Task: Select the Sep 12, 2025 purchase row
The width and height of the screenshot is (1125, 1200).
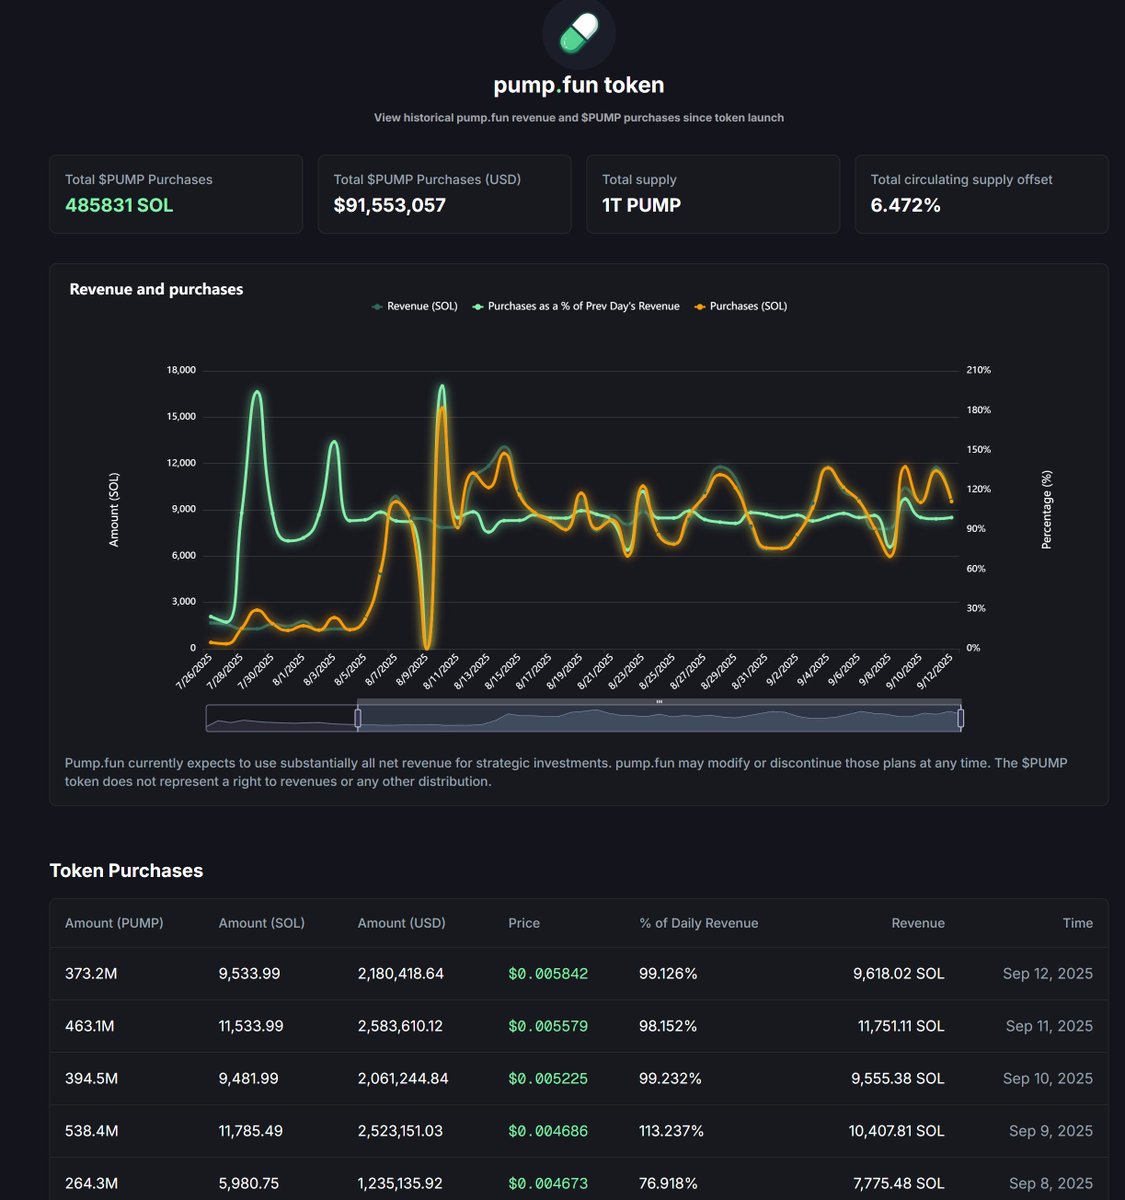Action: click(x=579, y=973)
